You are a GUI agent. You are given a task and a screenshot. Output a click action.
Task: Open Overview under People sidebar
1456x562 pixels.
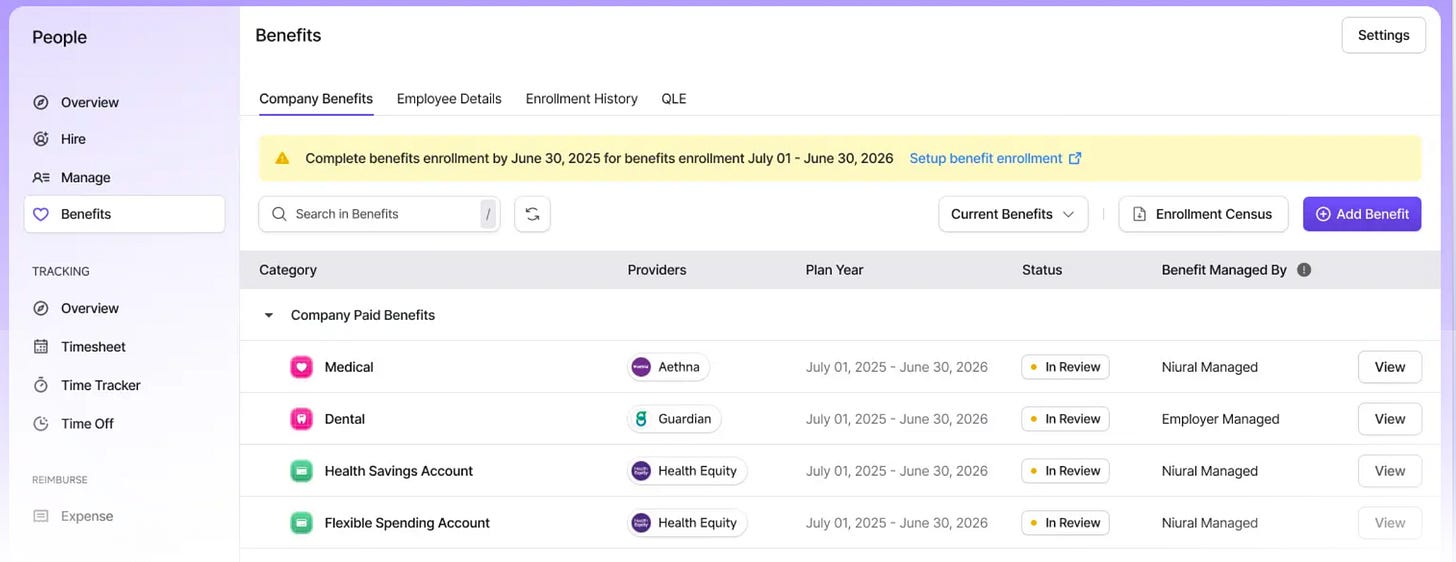click(89, 102)
